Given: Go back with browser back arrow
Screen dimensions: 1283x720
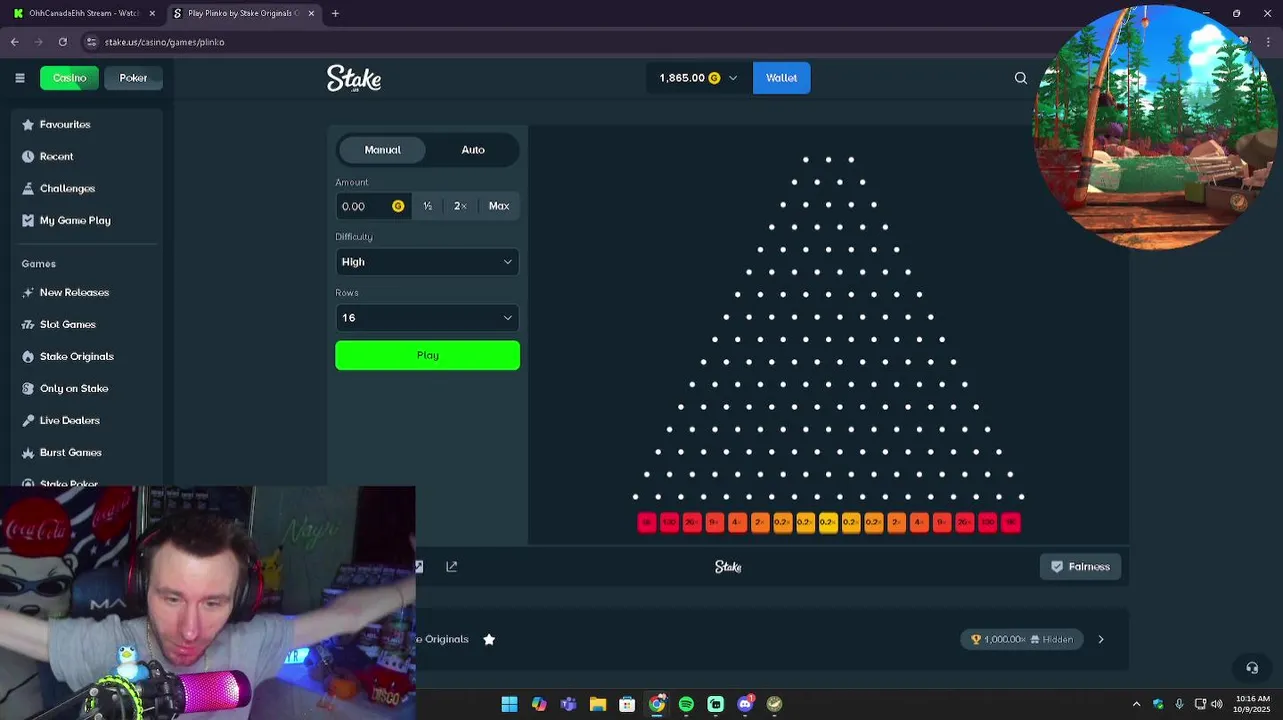Looking at the screenshot, I should 15,42.
